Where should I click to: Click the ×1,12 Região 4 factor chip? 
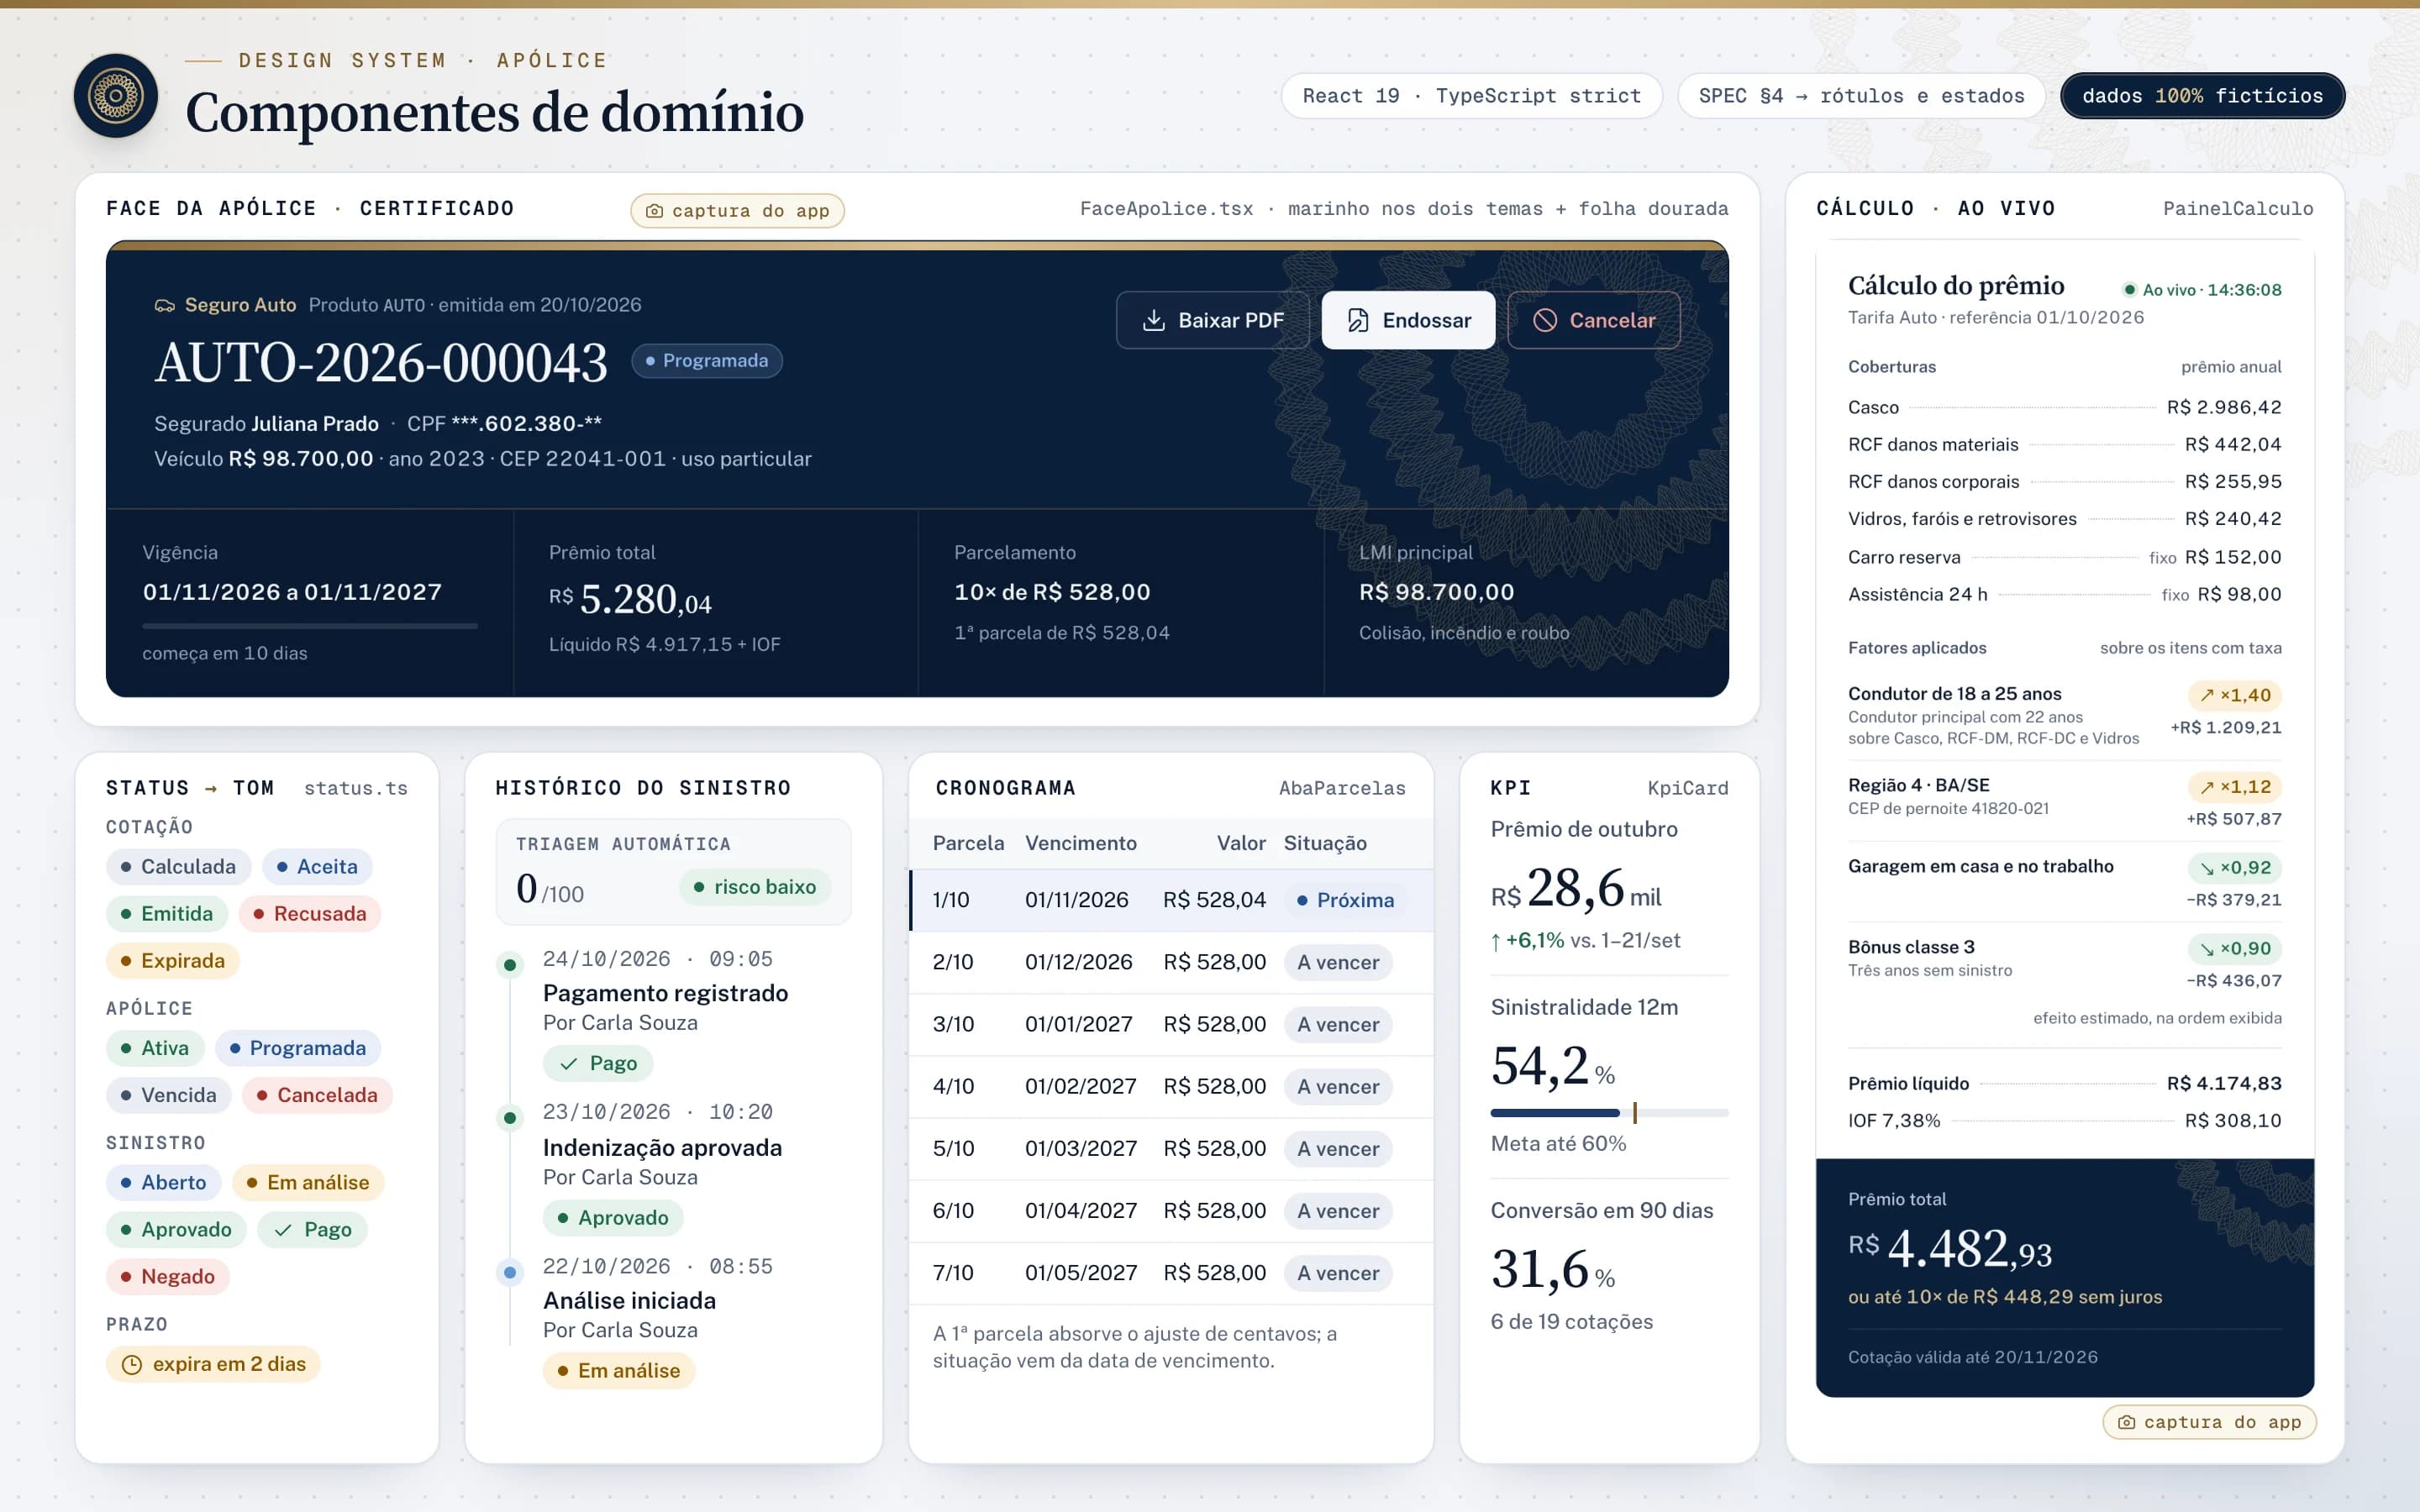(2235, 787)
